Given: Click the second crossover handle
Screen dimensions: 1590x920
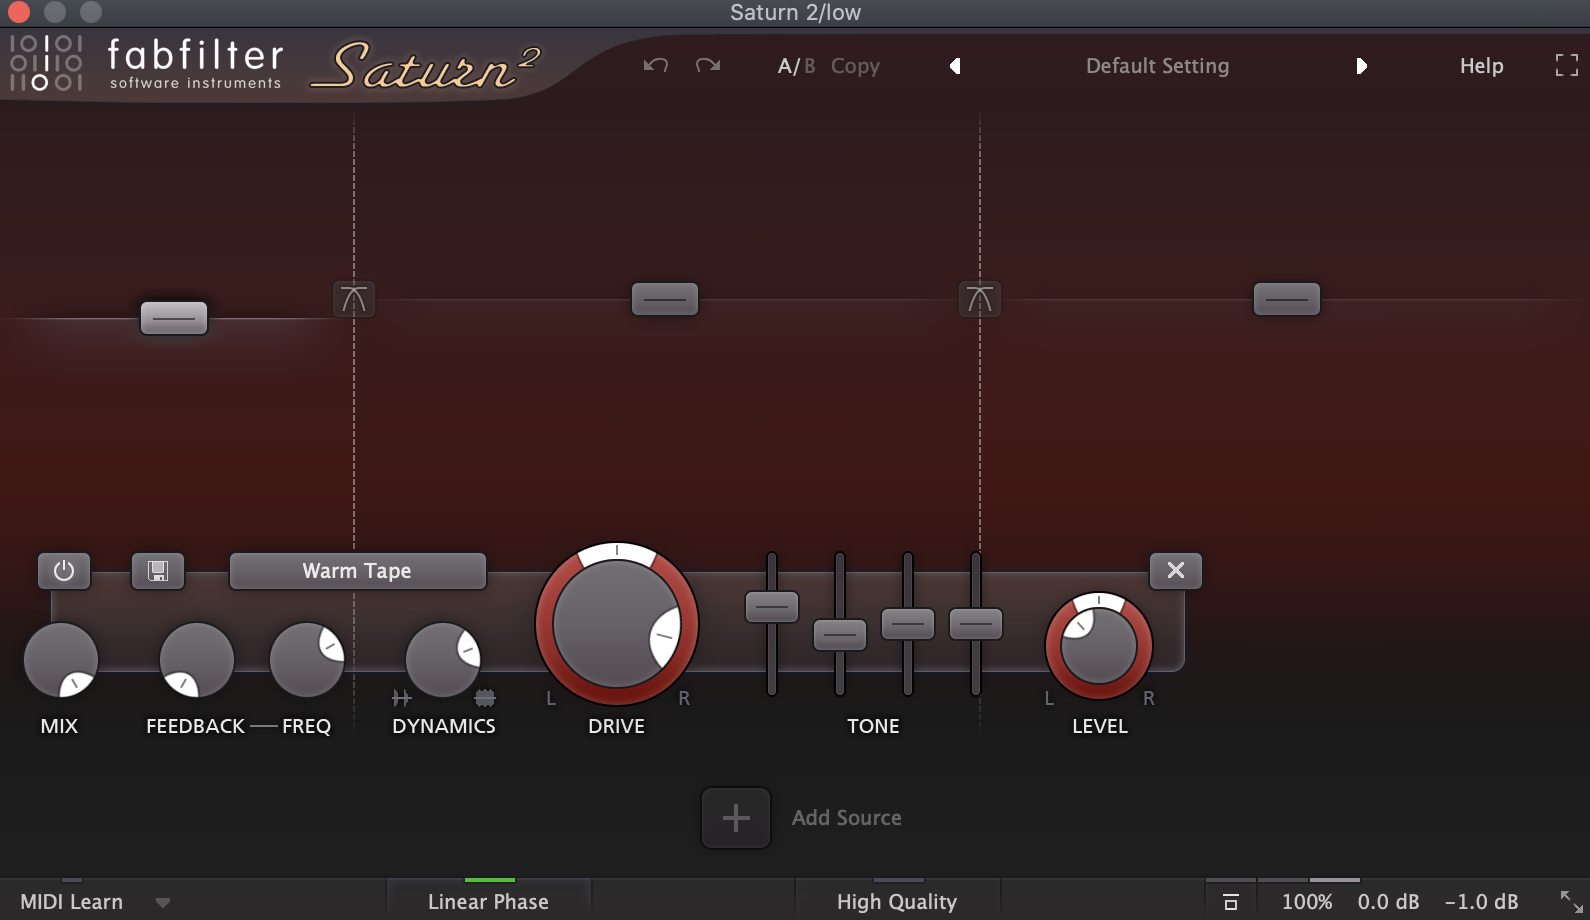Looking at the screenshot, I should [980, 299].
